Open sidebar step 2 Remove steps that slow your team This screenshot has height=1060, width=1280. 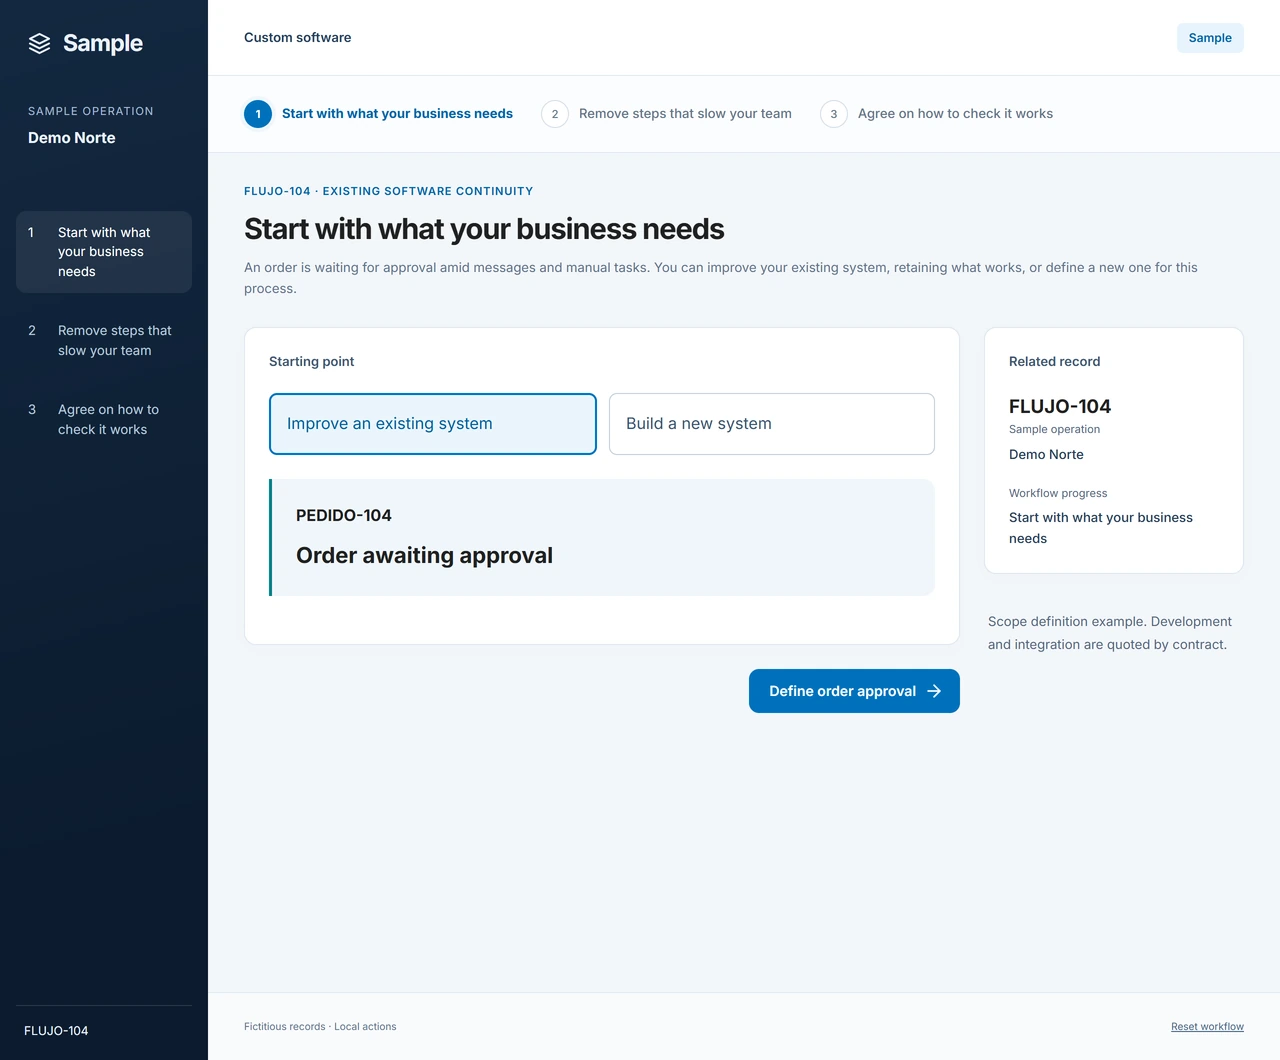104,341
